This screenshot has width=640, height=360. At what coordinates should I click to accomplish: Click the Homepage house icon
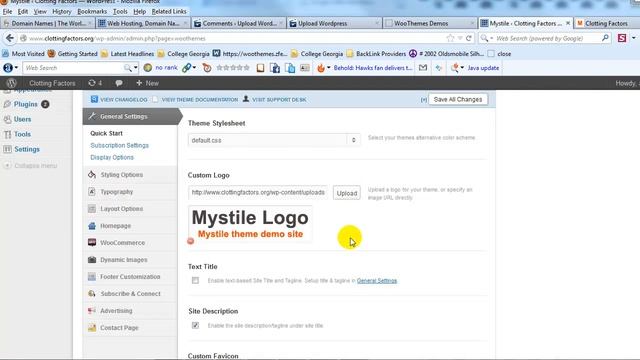(x=92, y=226)
